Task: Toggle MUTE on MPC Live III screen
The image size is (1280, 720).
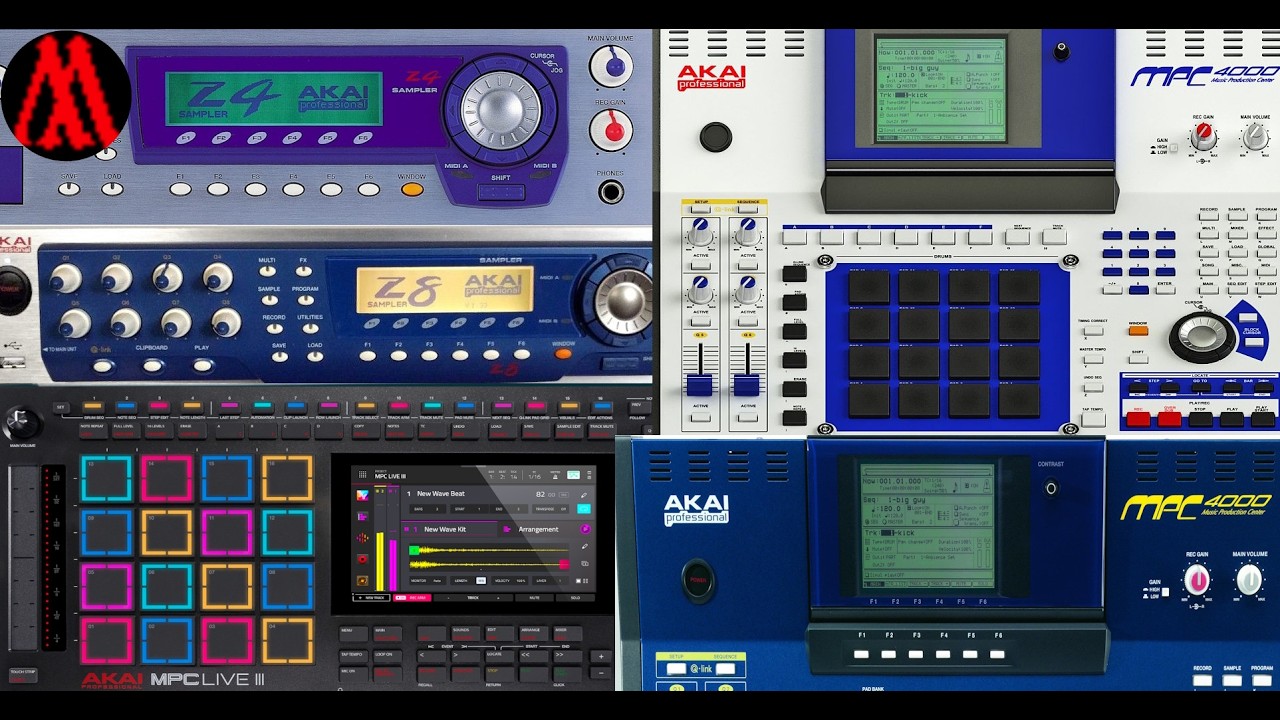Action: (x=534, y=598)
